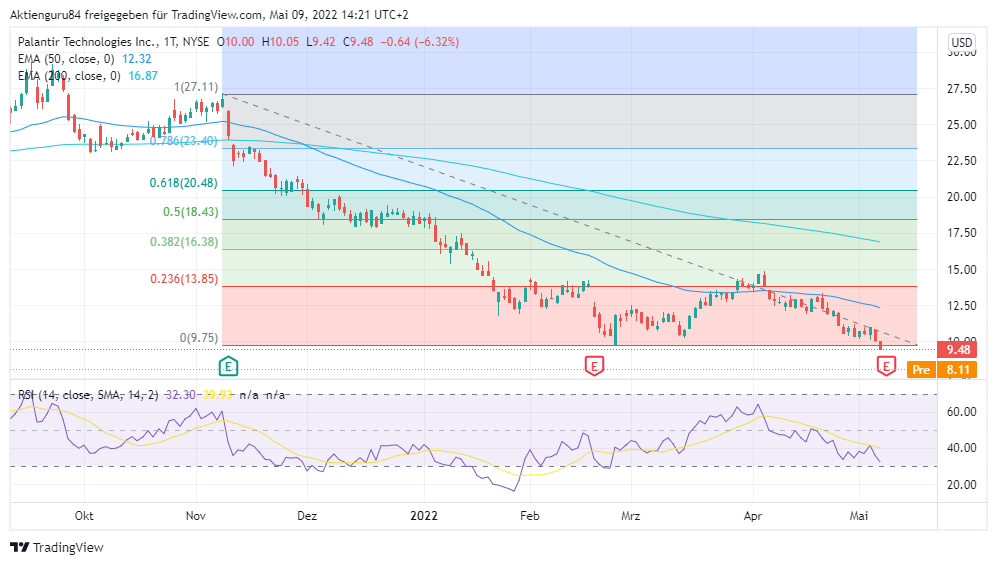Click the 27.50 price axis label
This screenshot has height=565, width=997.
tap(961, 89)
